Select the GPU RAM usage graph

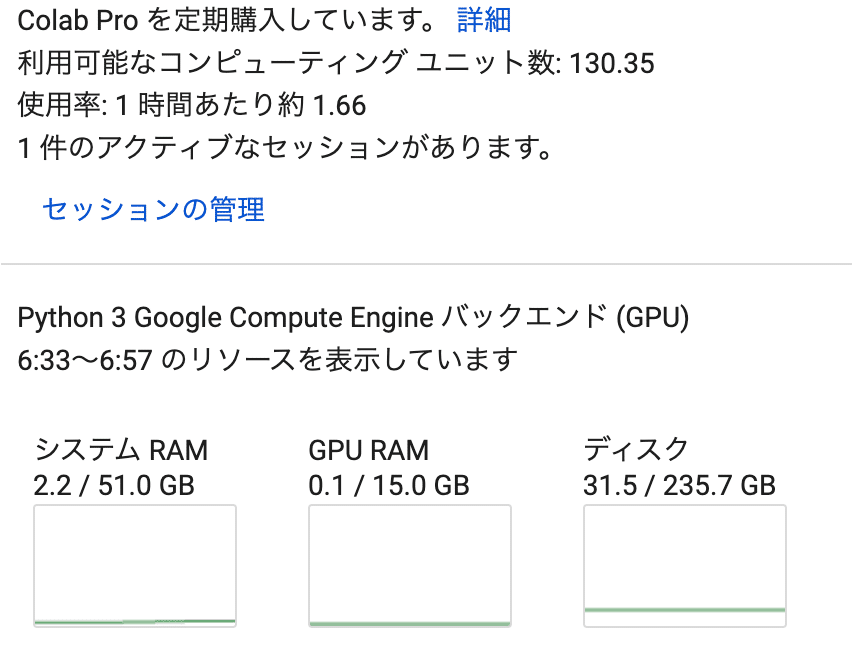point(410,565)
